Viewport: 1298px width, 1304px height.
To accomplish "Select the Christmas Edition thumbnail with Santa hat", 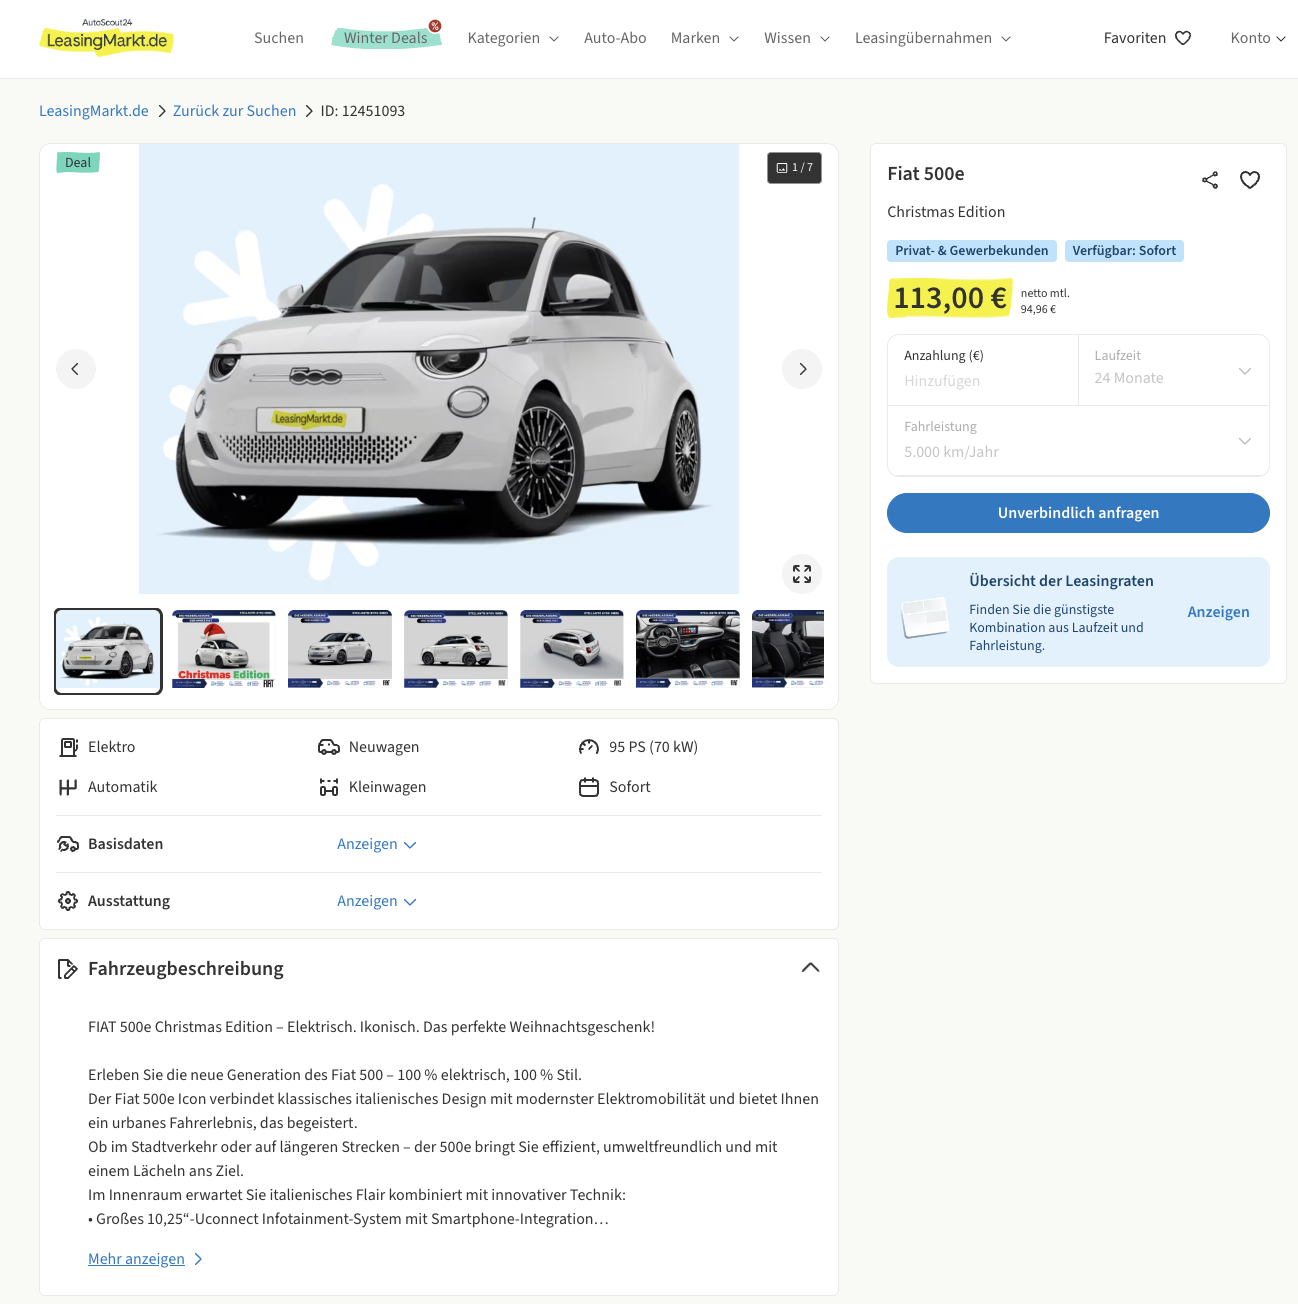I will [x=224, y=650].
